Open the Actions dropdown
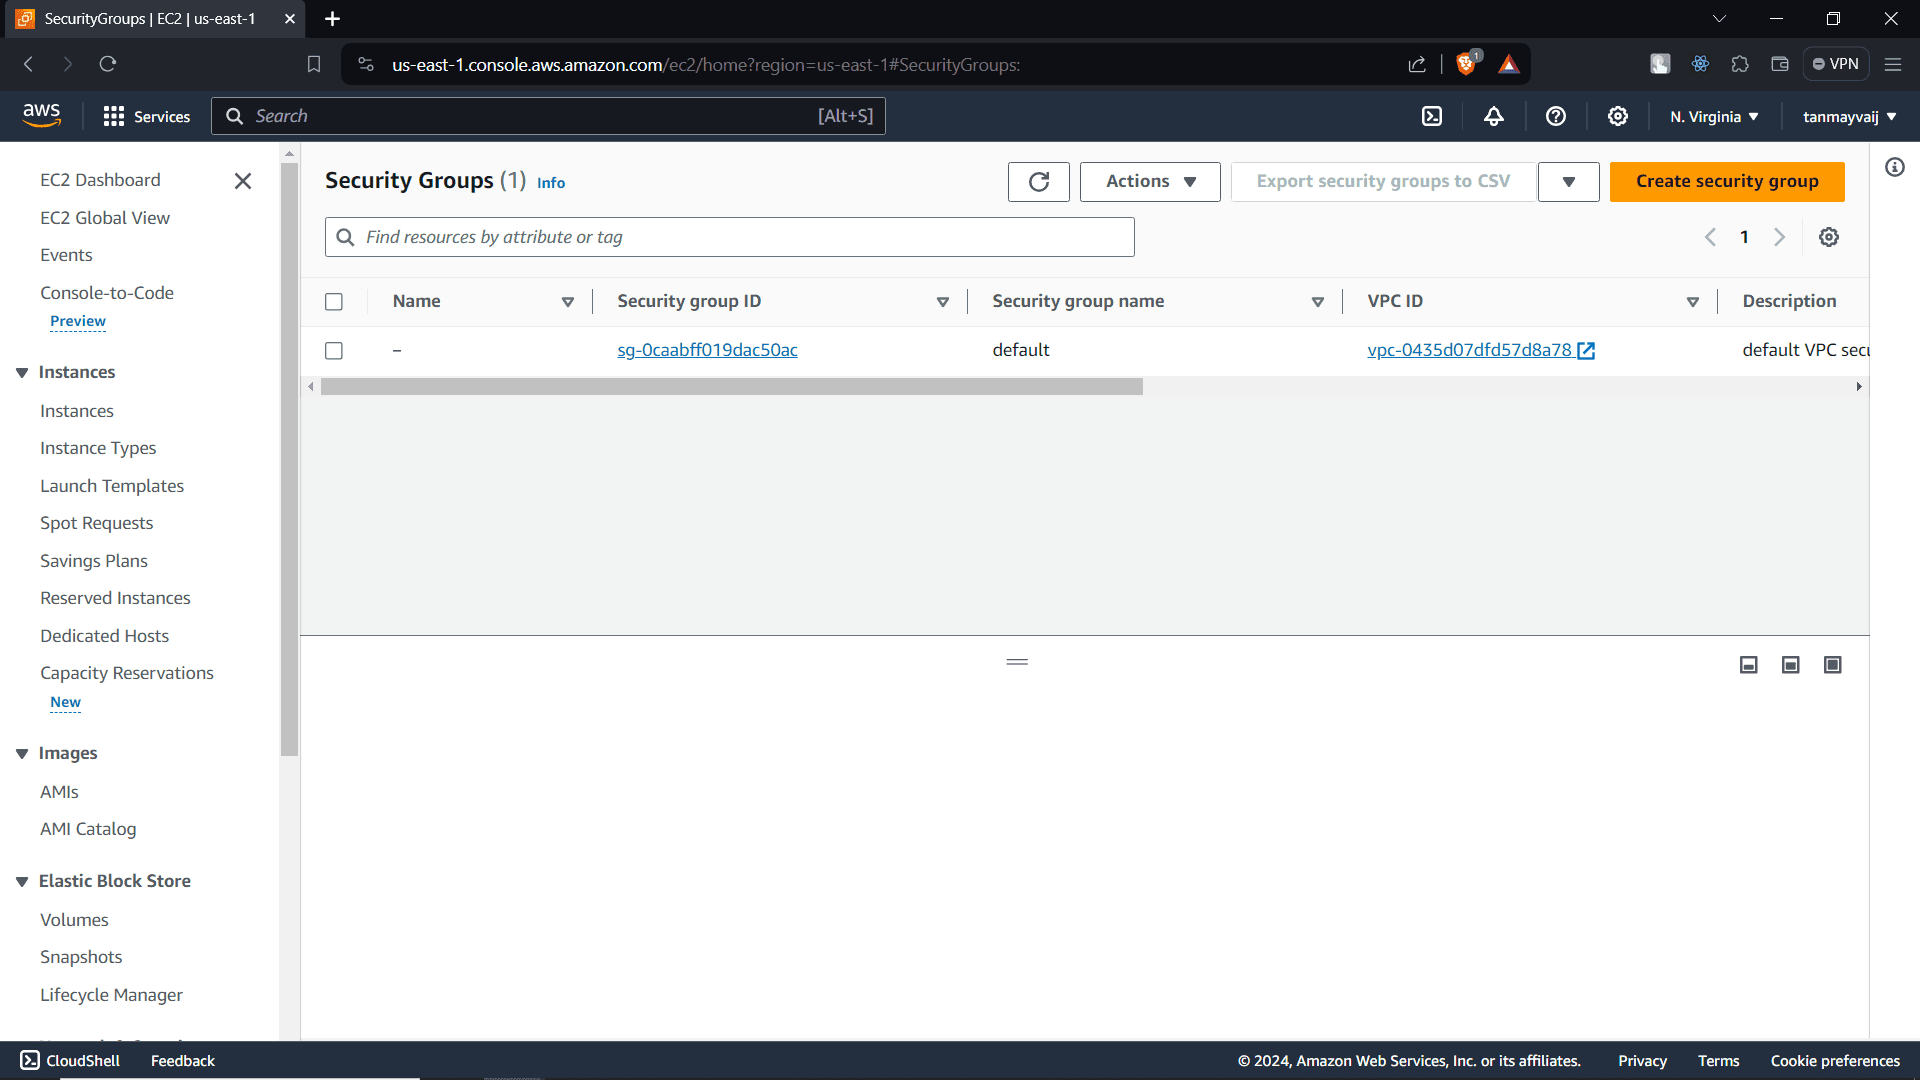 [1149, 181]
